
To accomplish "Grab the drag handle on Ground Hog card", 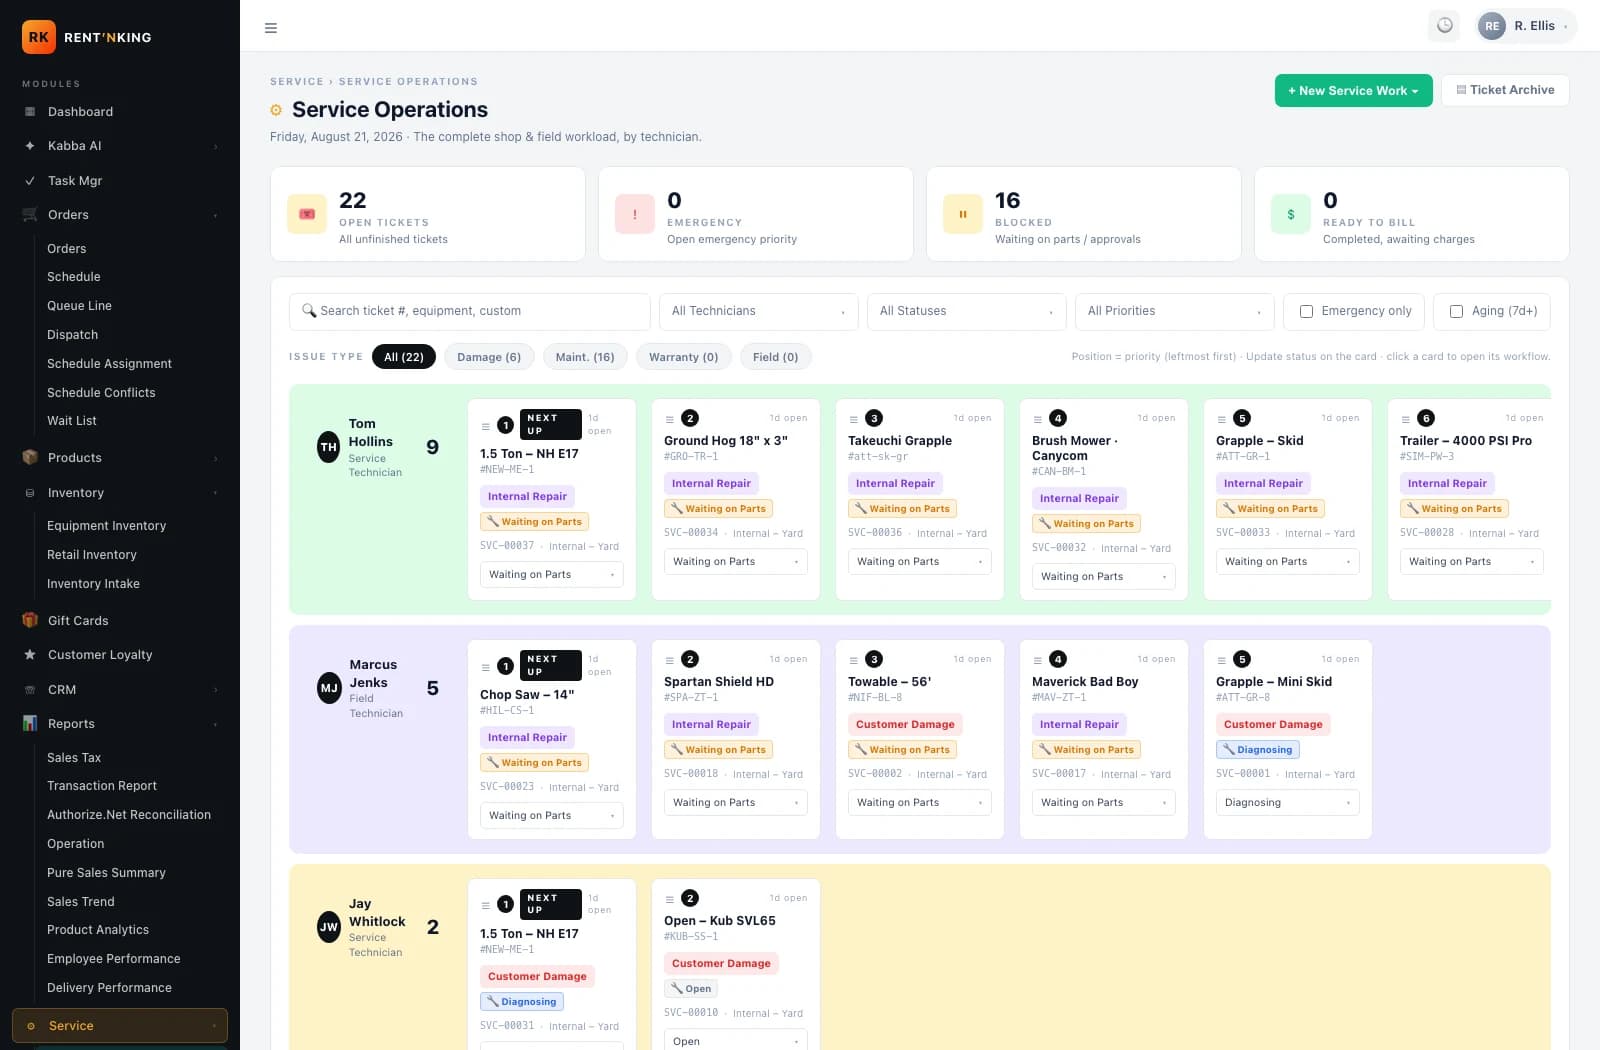I will tap(670, 419).
